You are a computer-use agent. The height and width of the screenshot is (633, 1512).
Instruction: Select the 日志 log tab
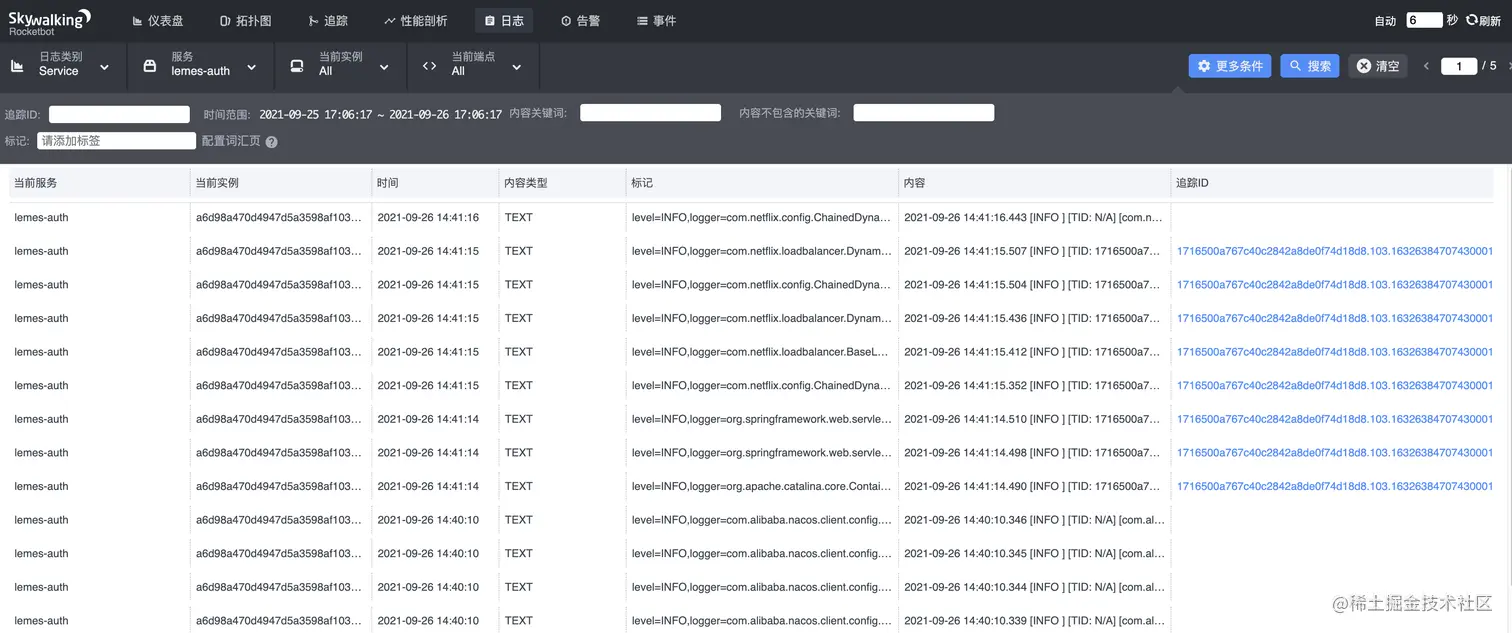(504, 21)
